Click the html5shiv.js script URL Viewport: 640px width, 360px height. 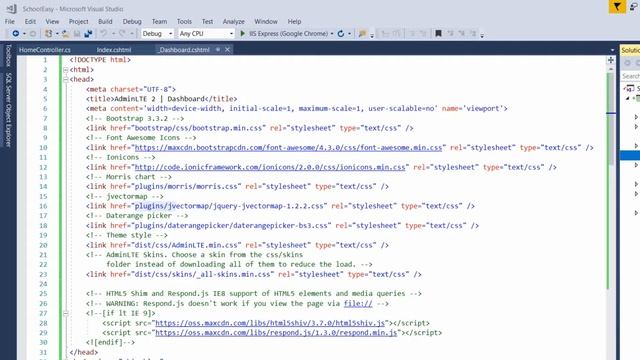coord(270,323)
